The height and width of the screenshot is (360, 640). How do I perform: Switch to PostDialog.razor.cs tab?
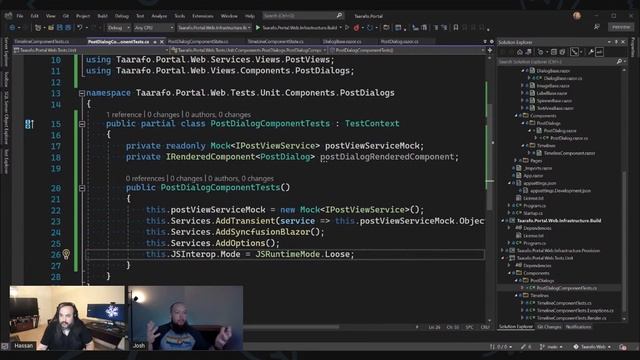click(x=400, y=42)
